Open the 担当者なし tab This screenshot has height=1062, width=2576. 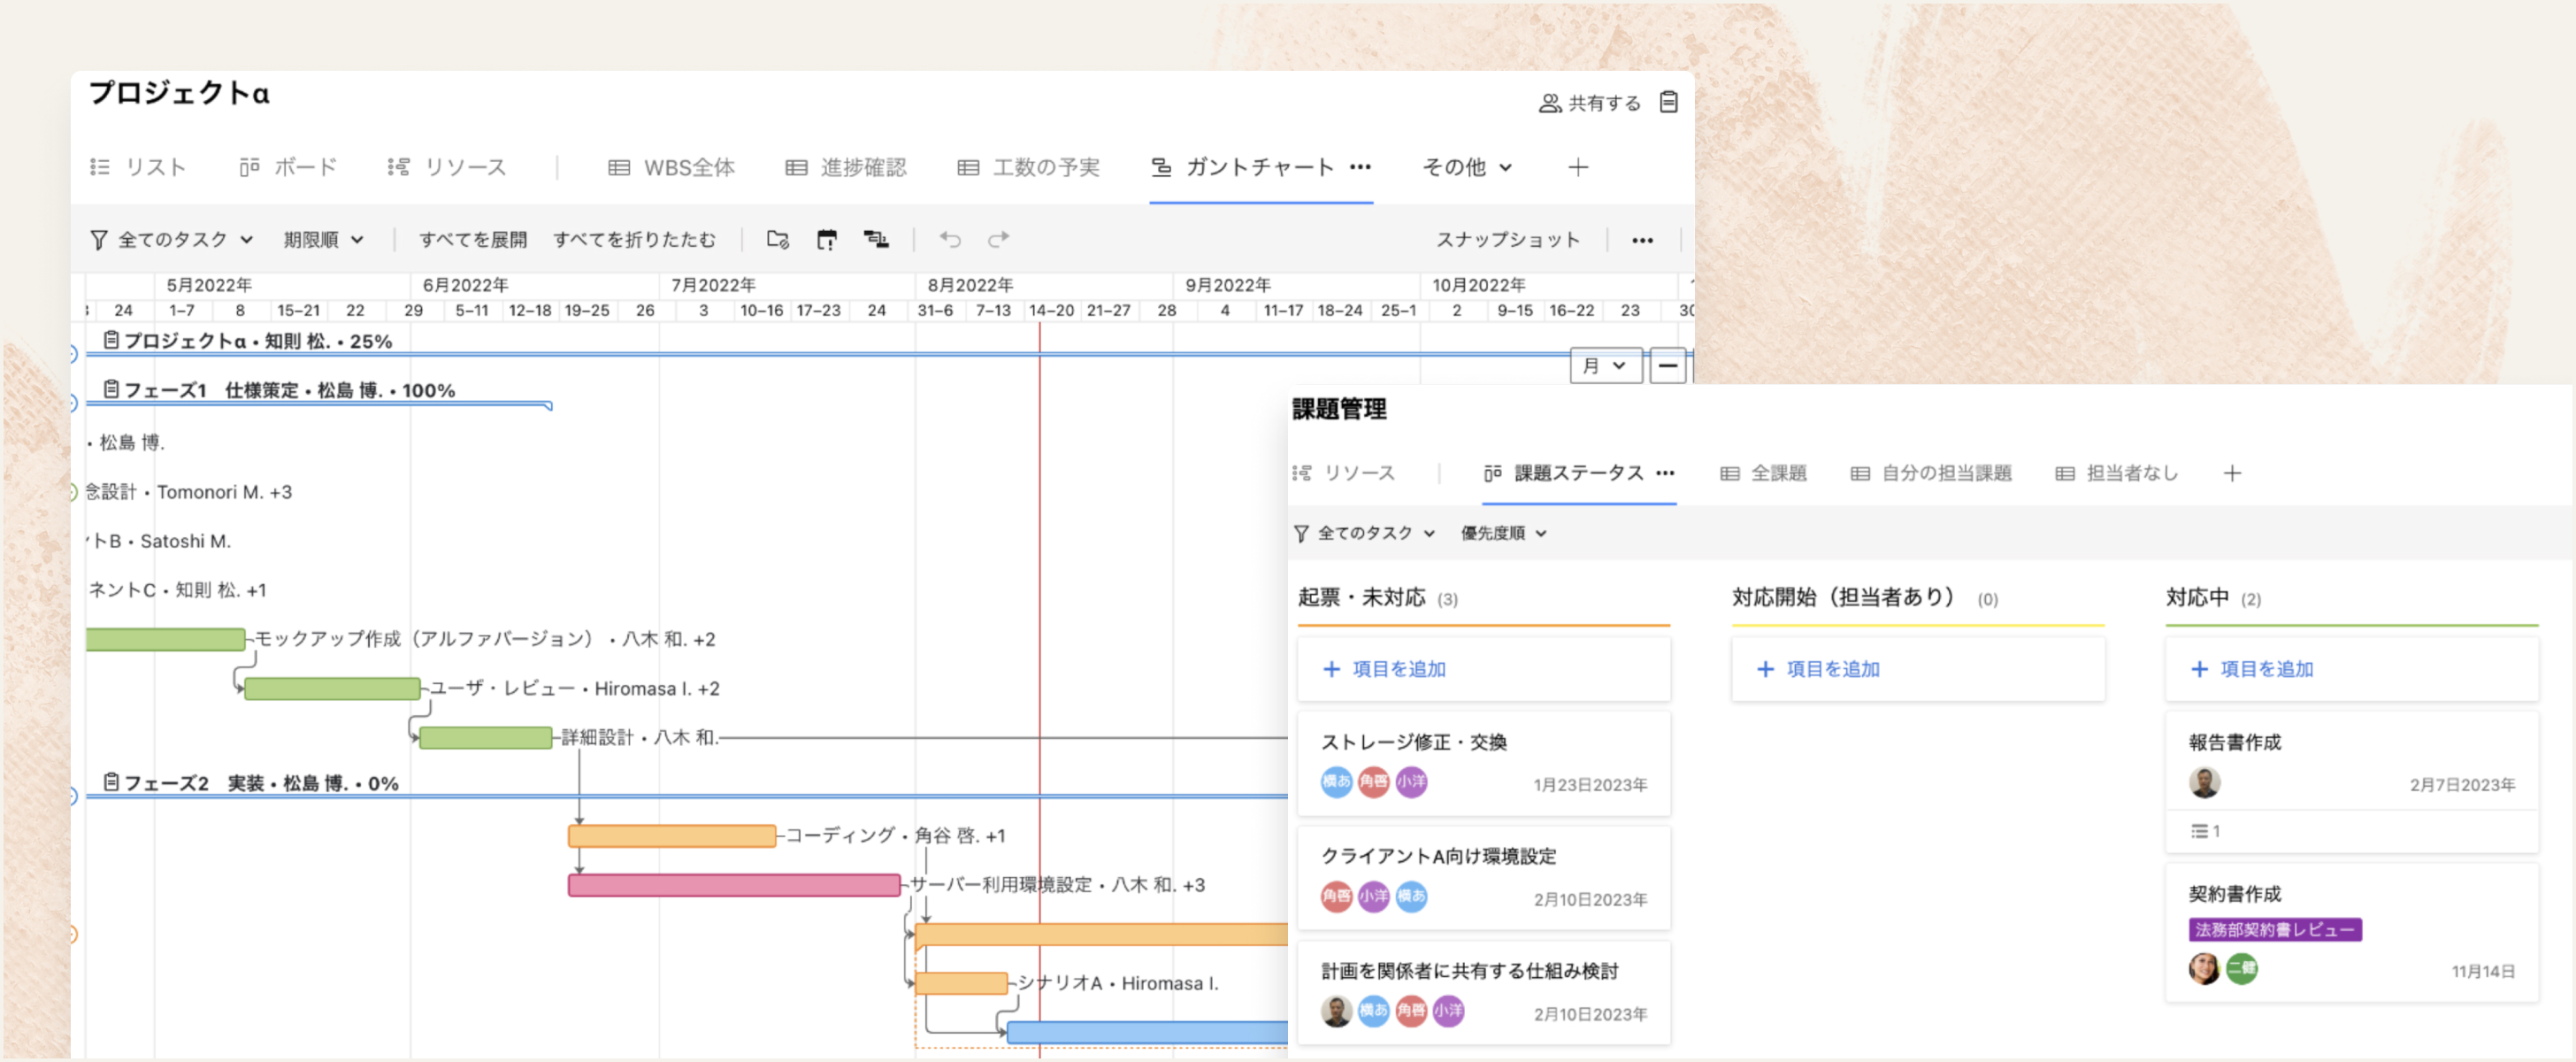[2117, 473]
